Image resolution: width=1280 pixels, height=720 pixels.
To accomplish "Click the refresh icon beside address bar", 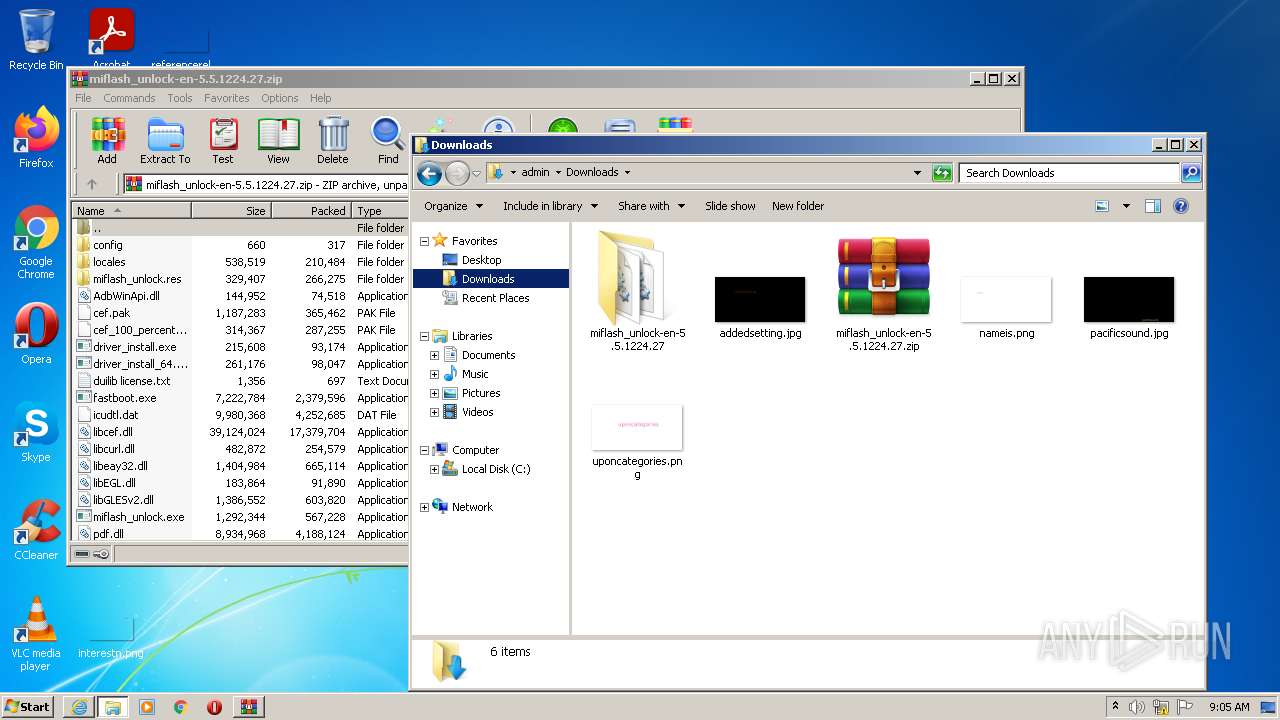I will tap(941, 173).
